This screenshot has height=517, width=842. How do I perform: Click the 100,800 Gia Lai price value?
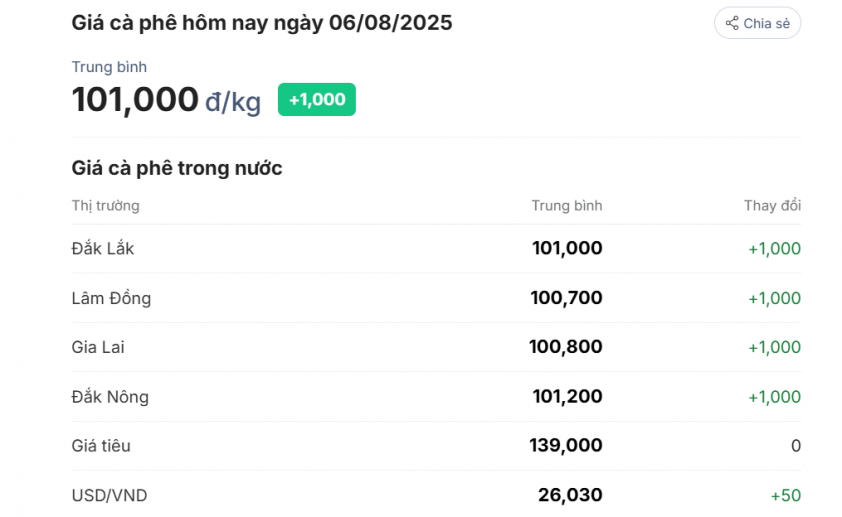(566, 347)
